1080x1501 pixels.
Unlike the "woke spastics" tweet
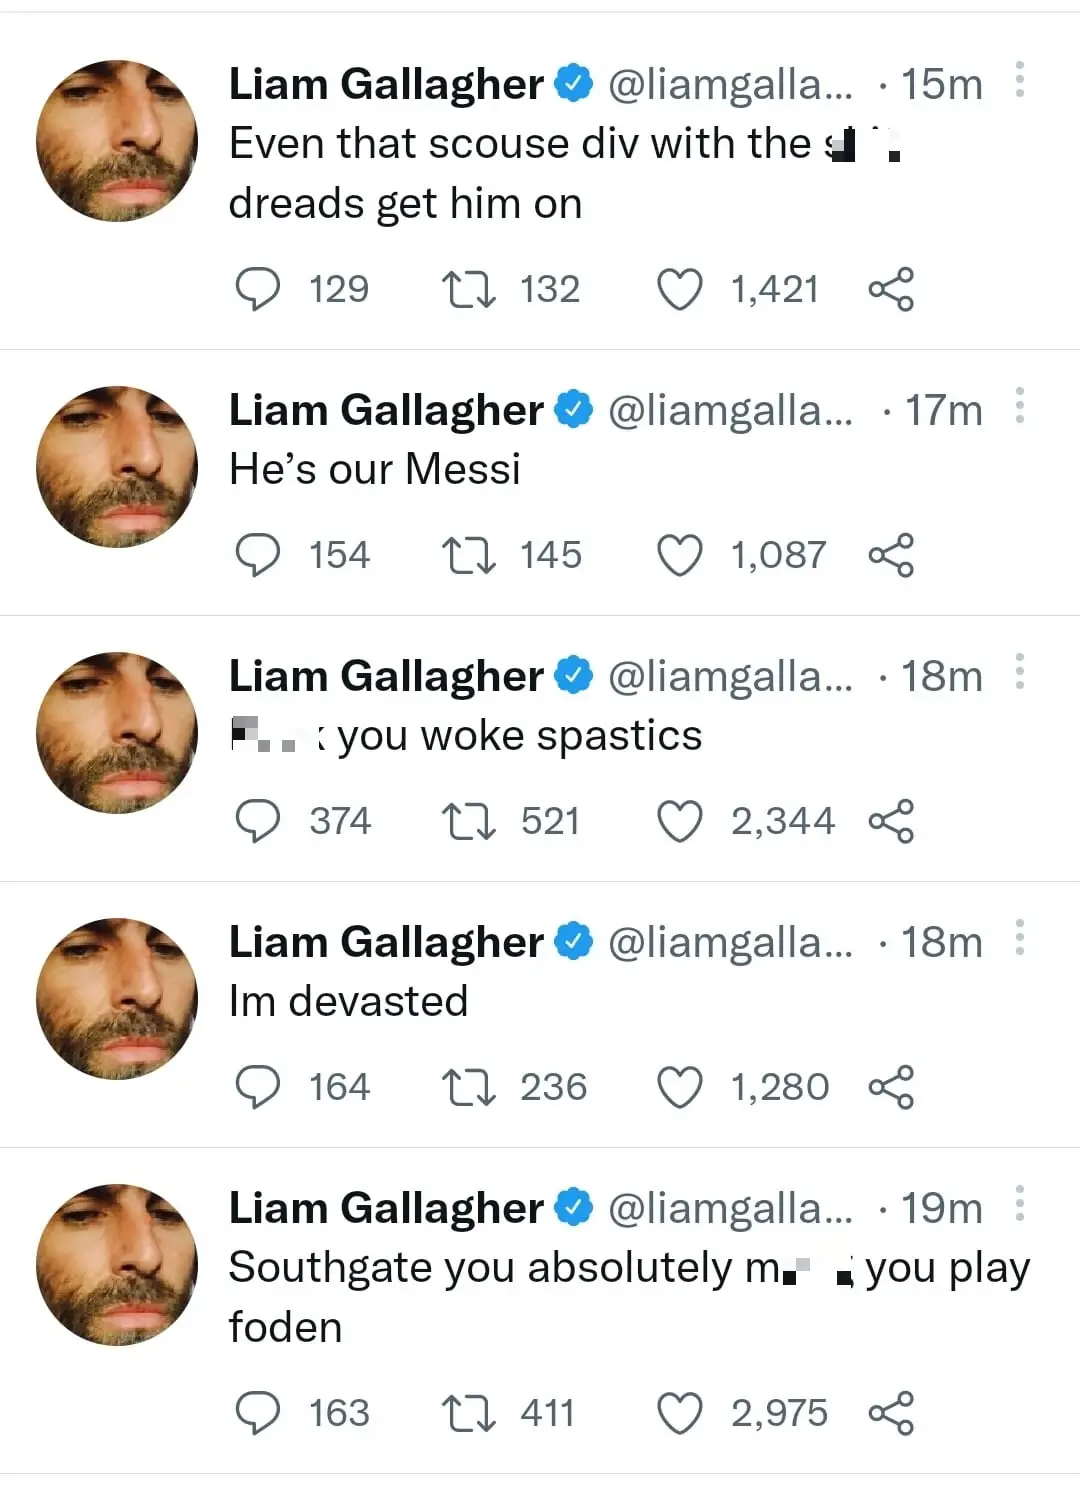click(x=680, y=821)
